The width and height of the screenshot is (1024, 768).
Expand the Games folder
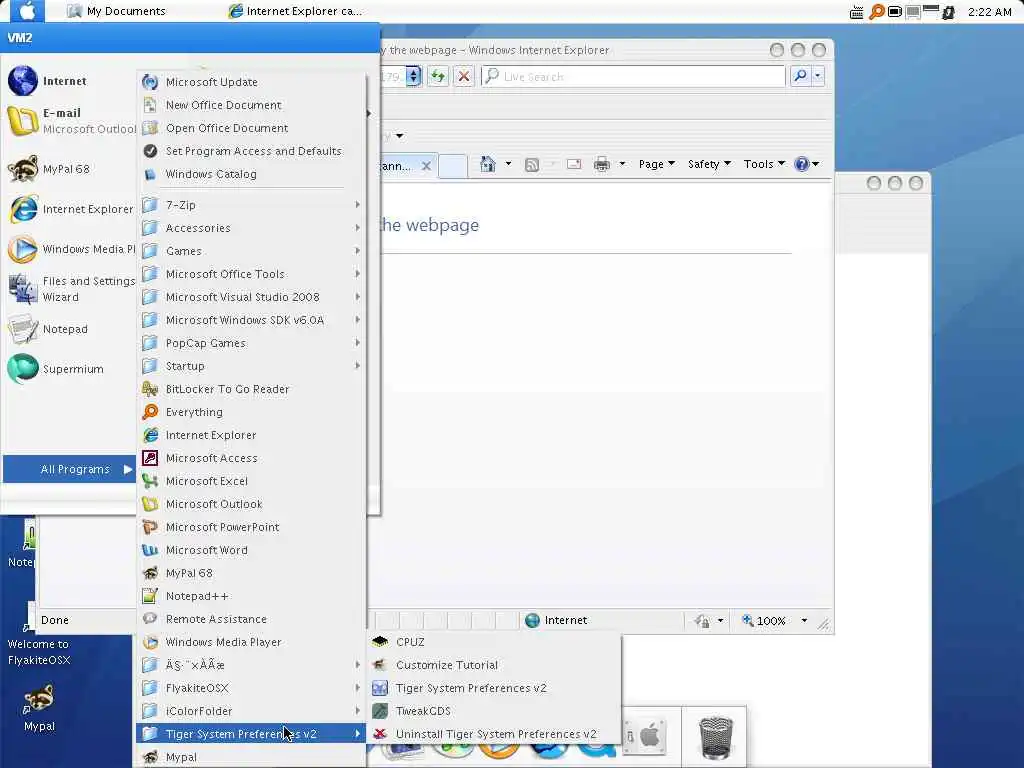tap(251, 251)
